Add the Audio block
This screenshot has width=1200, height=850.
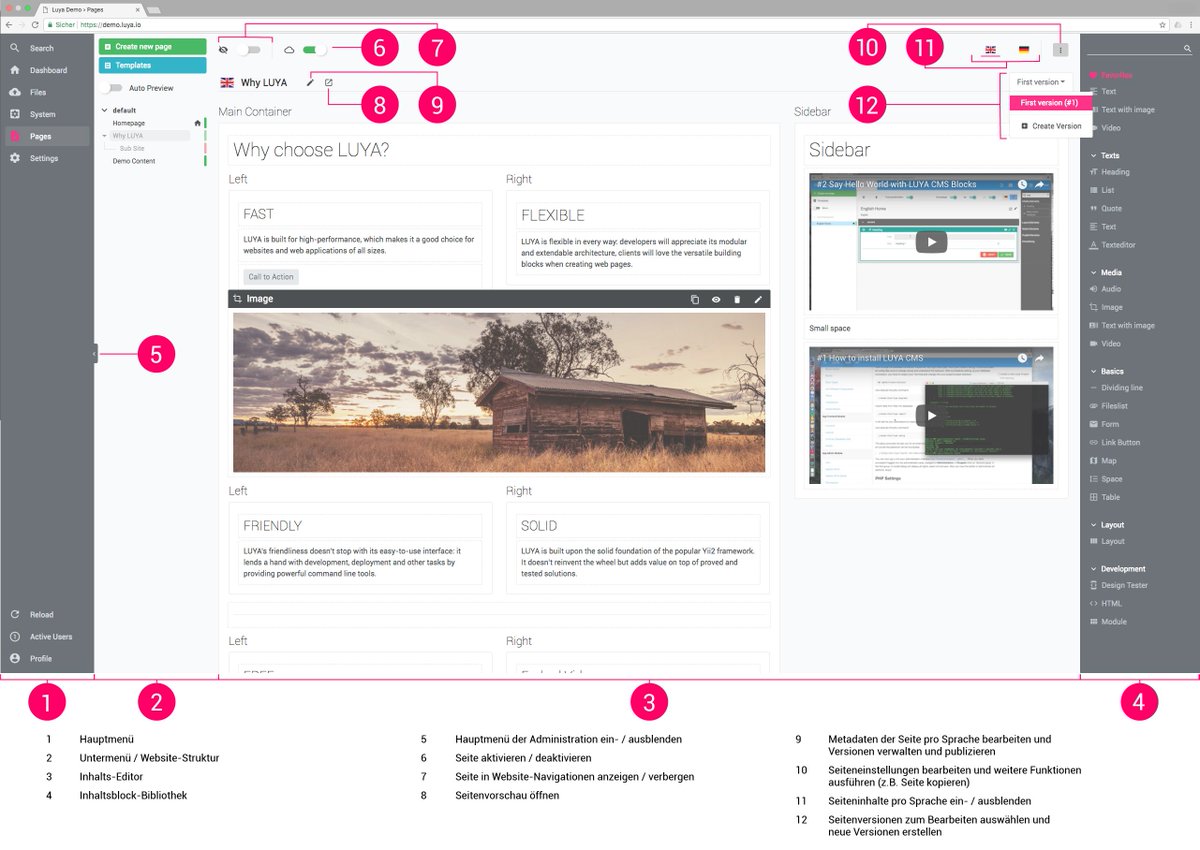pos(1110,289)
